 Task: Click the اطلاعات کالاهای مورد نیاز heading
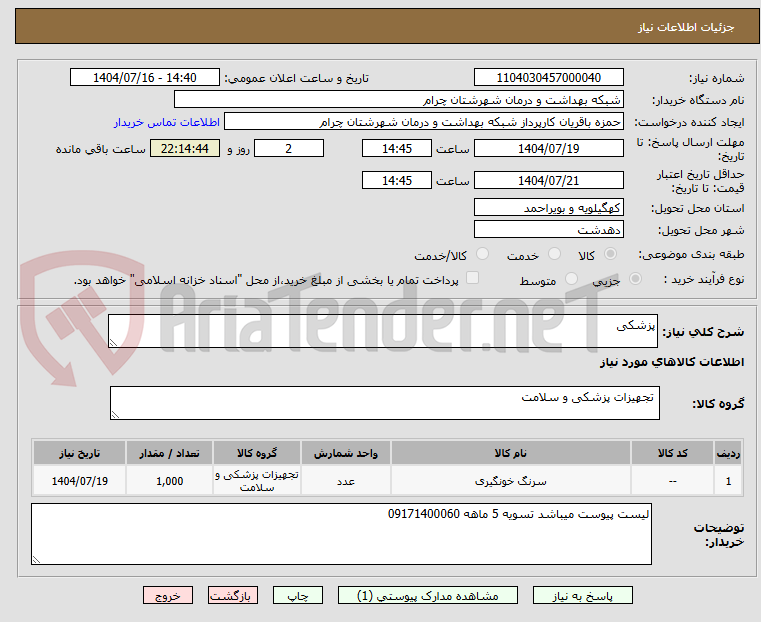coord(672,362)
